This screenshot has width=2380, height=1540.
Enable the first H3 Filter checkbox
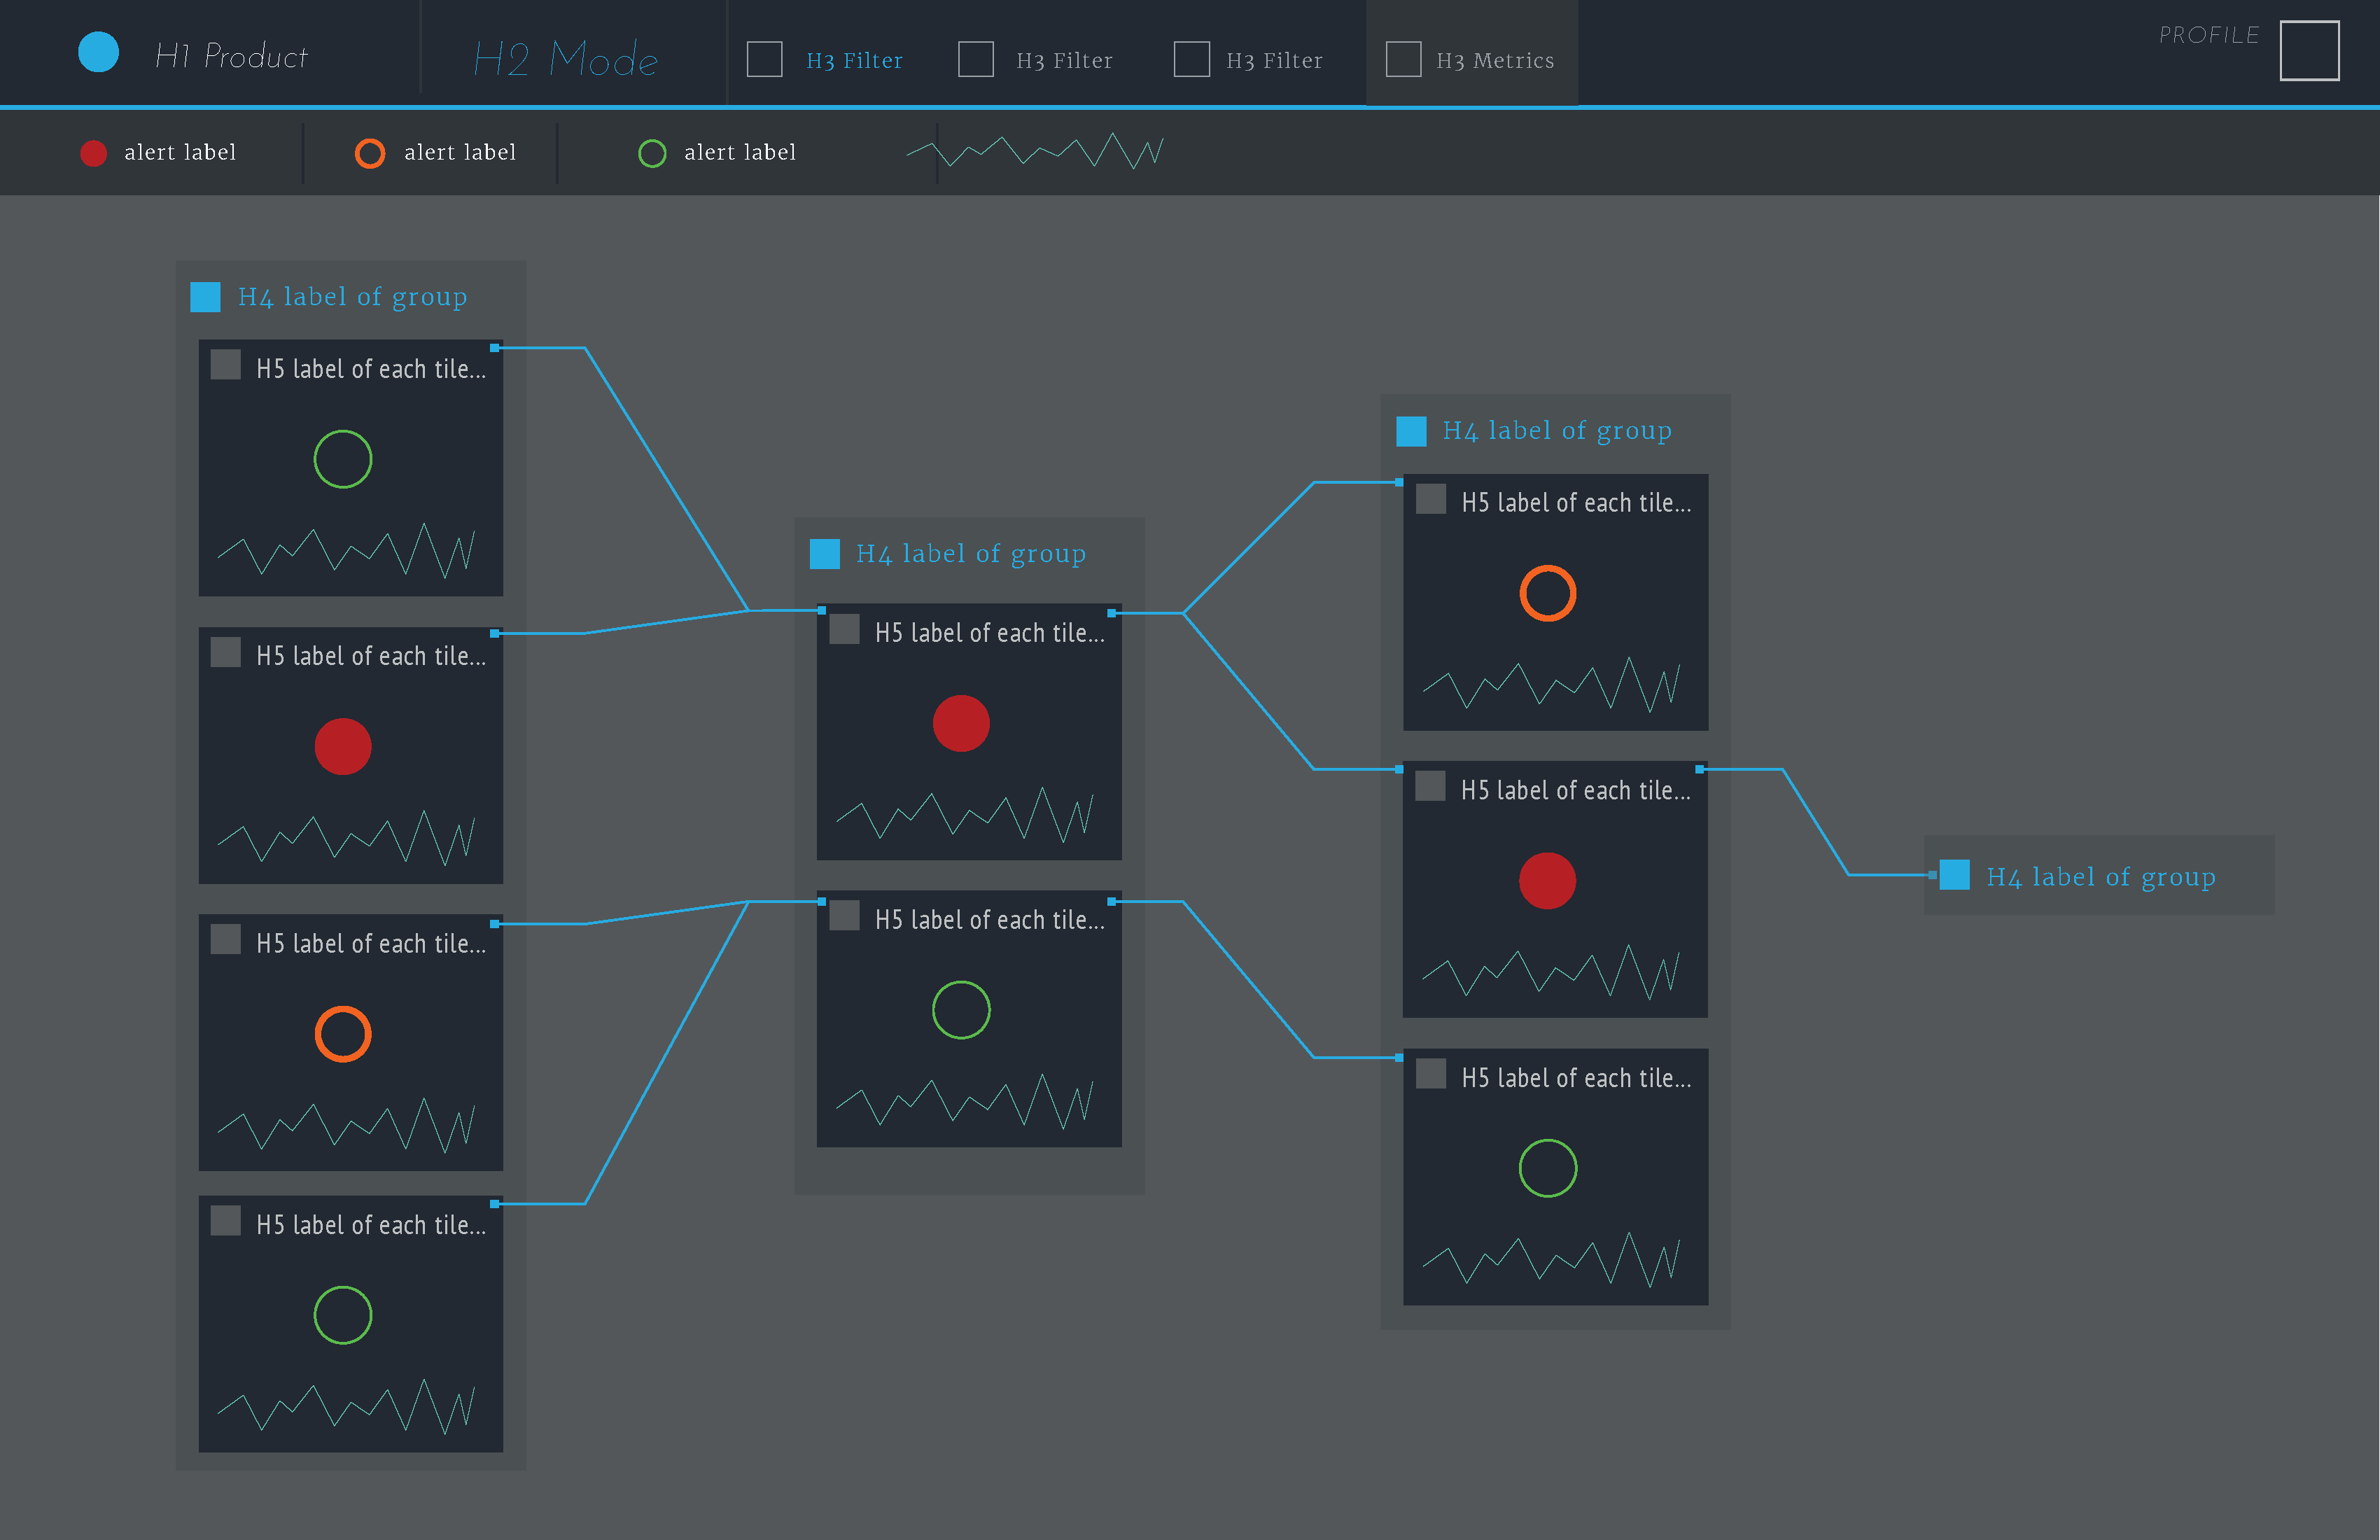coord(764,59)
